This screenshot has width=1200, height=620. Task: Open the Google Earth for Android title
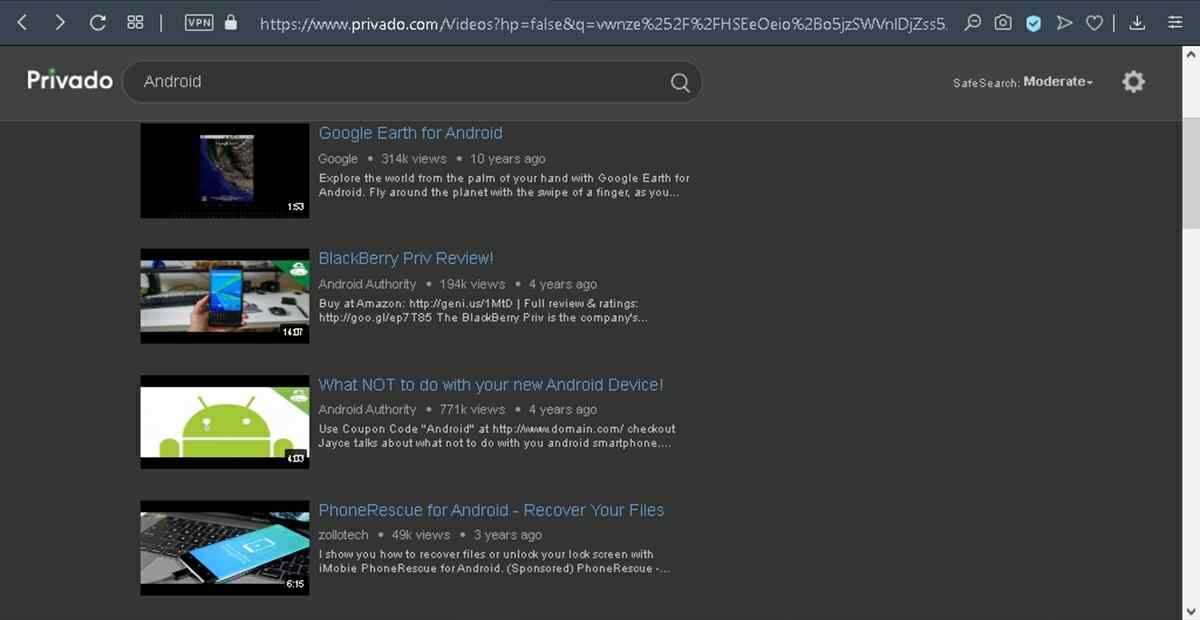point(410,133)
